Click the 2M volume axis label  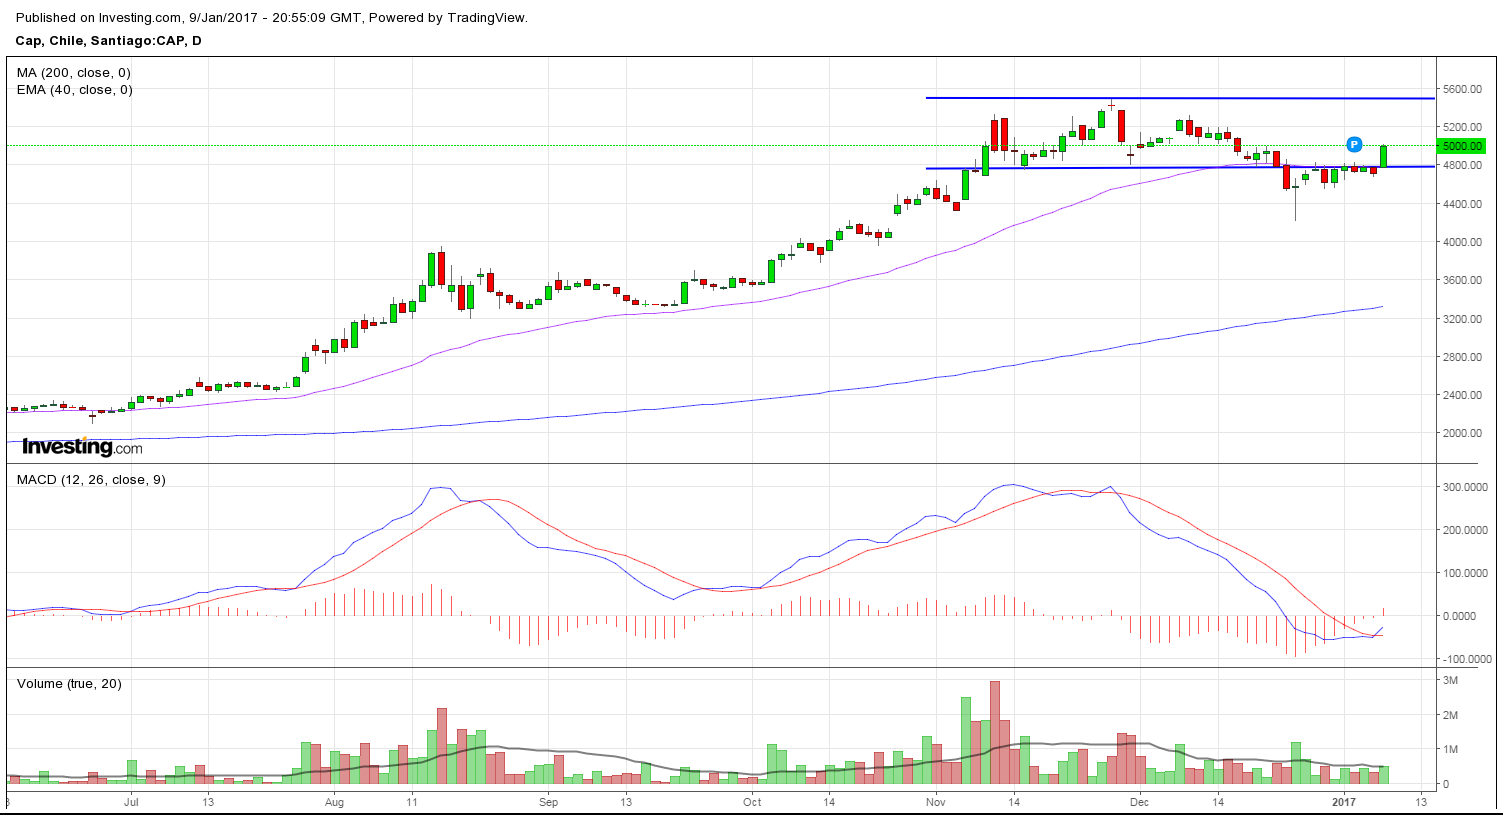(1451, 715)
